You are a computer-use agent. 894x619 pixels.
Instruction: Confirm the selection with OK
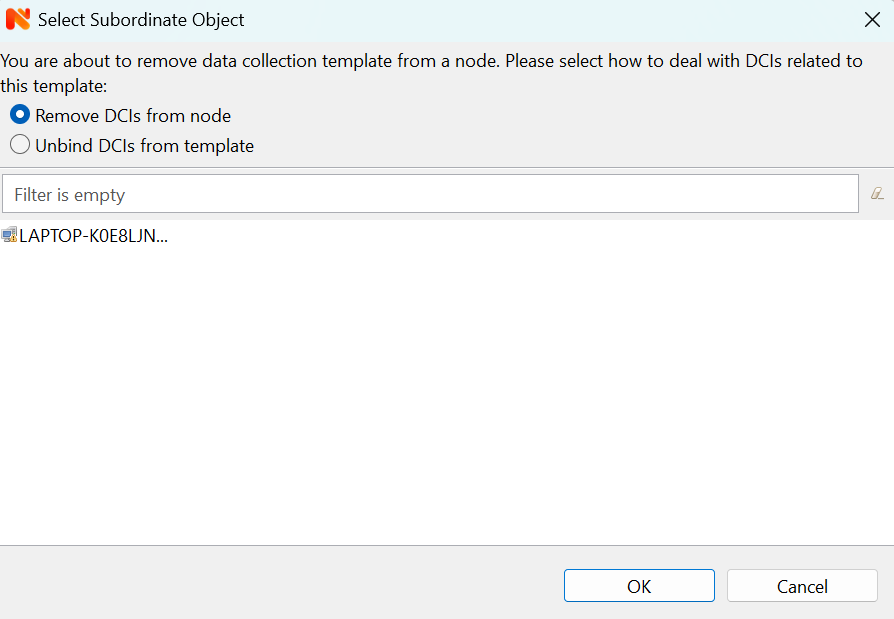point(639,586)
